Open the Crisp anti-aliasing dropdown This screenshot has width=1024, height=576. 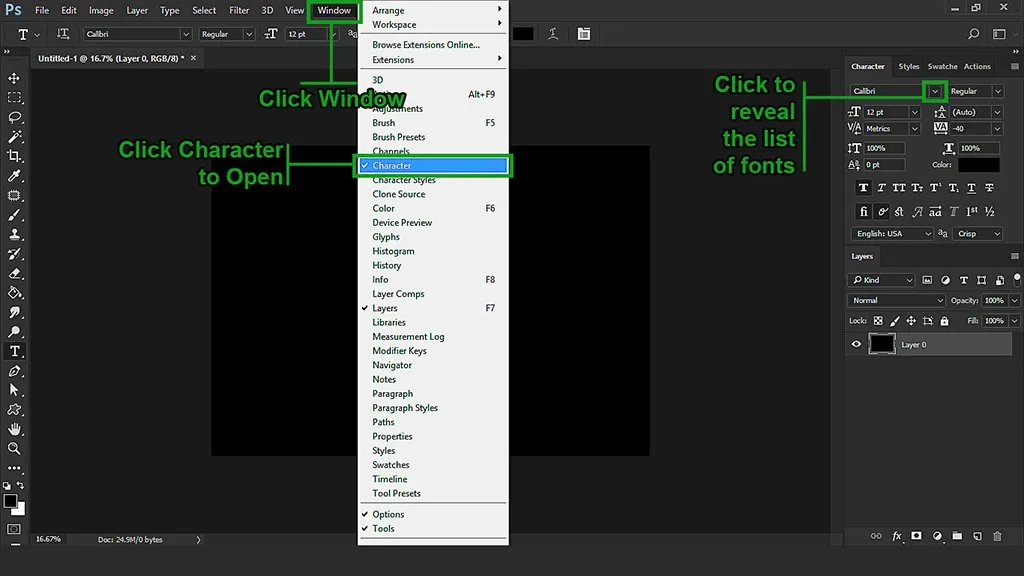pos(977,233)
